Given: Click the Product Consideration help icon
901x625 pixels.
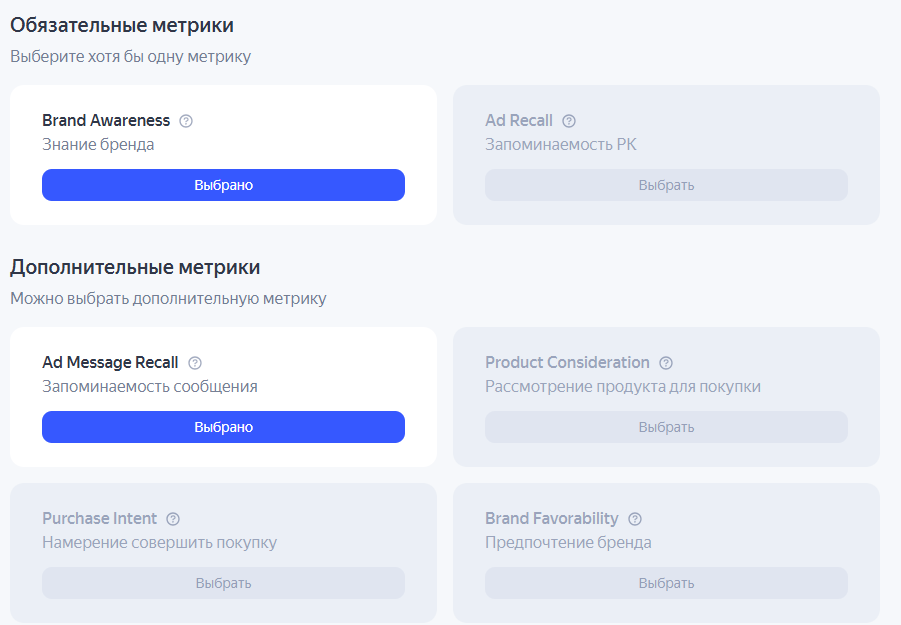Looking at the screenshot, I should 666,363.
